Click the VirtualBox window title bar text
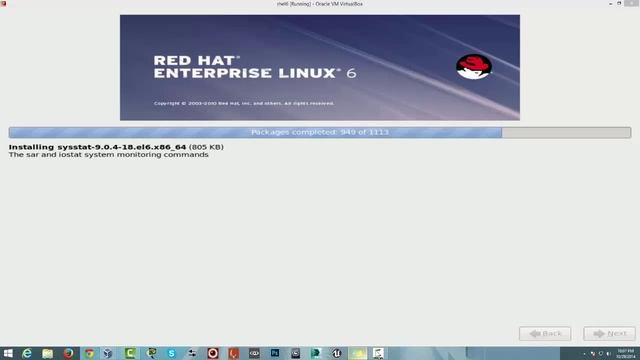Image resolution: width=640 pixels, height=360 pixels. (320, 4)
